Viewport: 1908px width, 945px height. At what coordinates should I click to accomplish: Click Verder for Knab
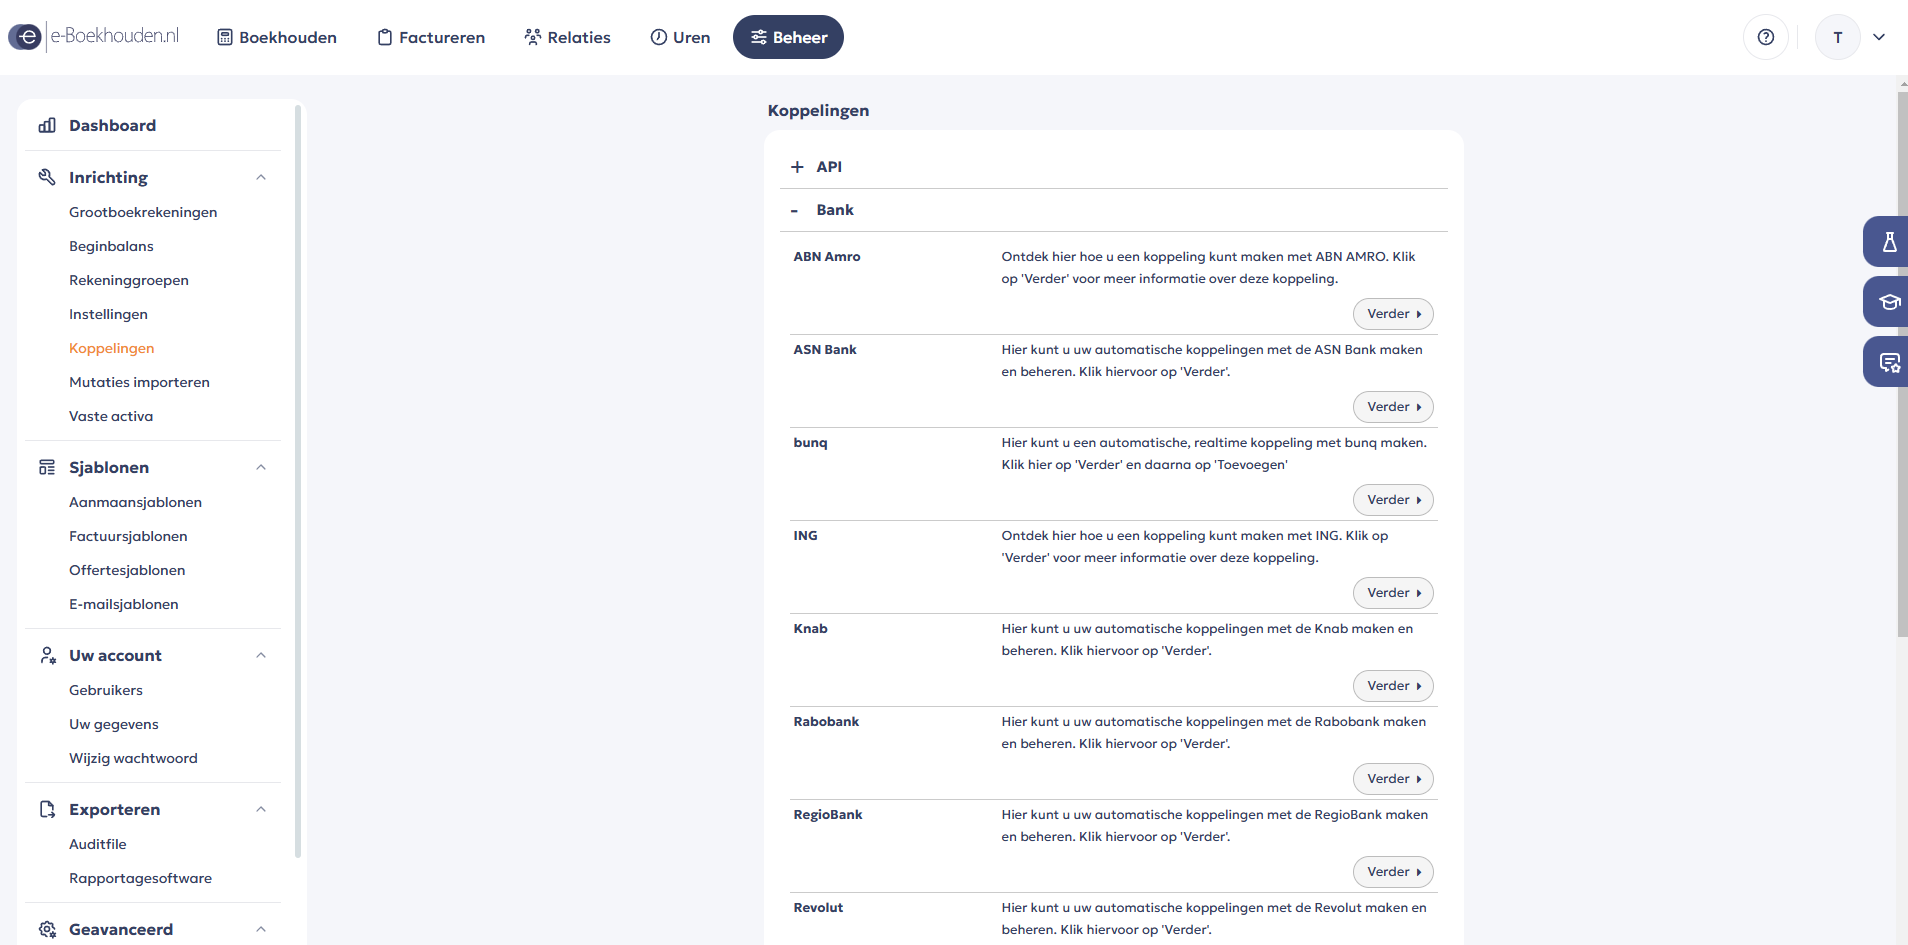tap(1393, 686)
